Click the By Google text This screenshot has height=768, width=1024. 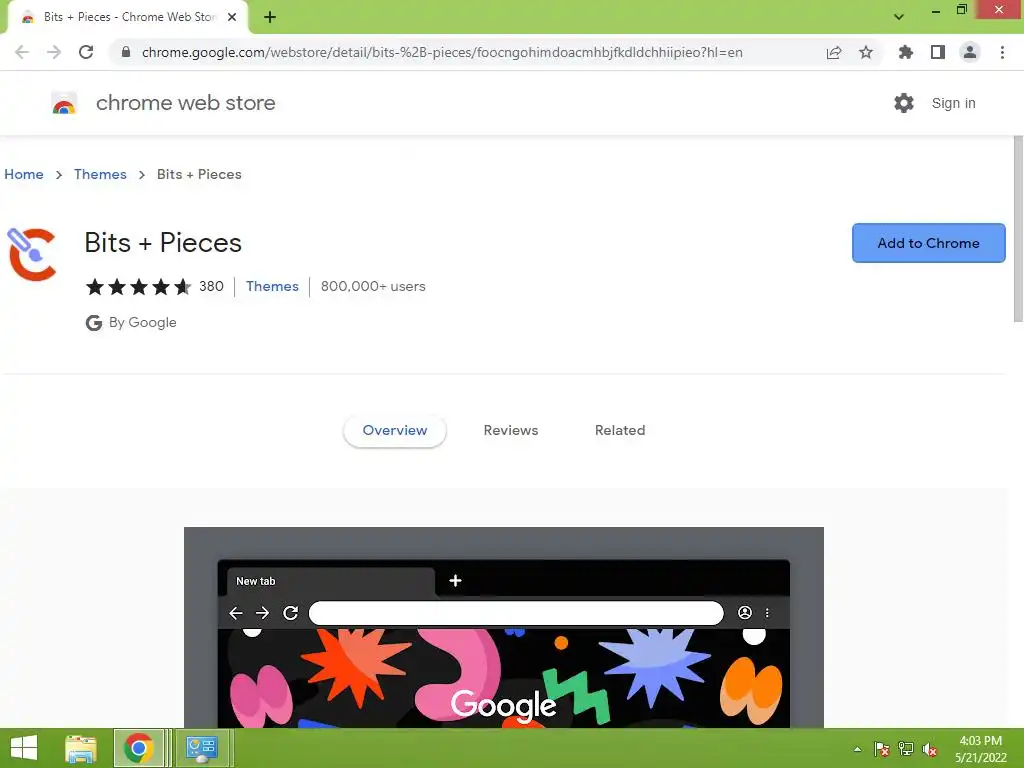tap(142, 323)
